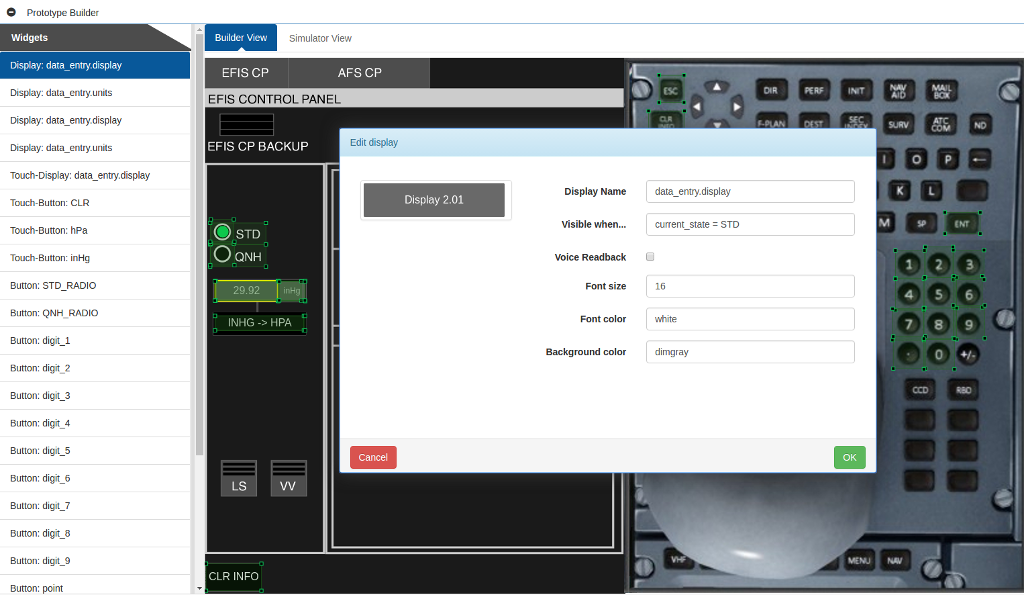The image size is (1024, 595).
Task: Click the CCD key on the keypad
Action: pos(920,390)
